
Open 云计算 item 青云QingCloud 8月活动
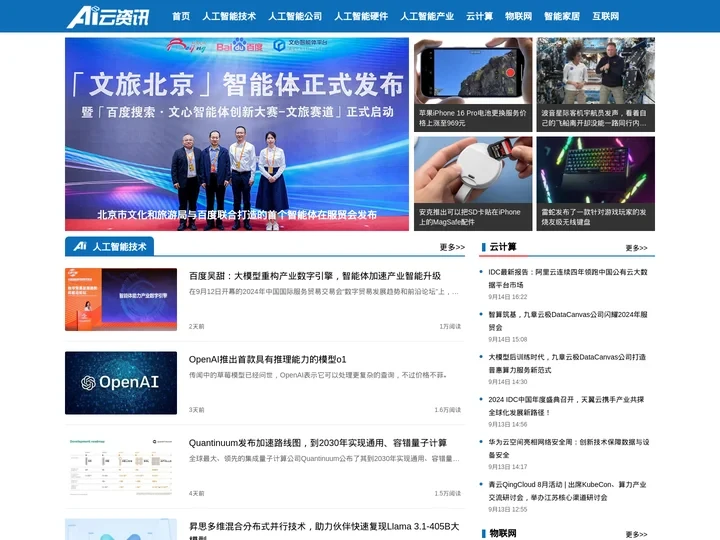pyautogui.click(x=568, y=491)
